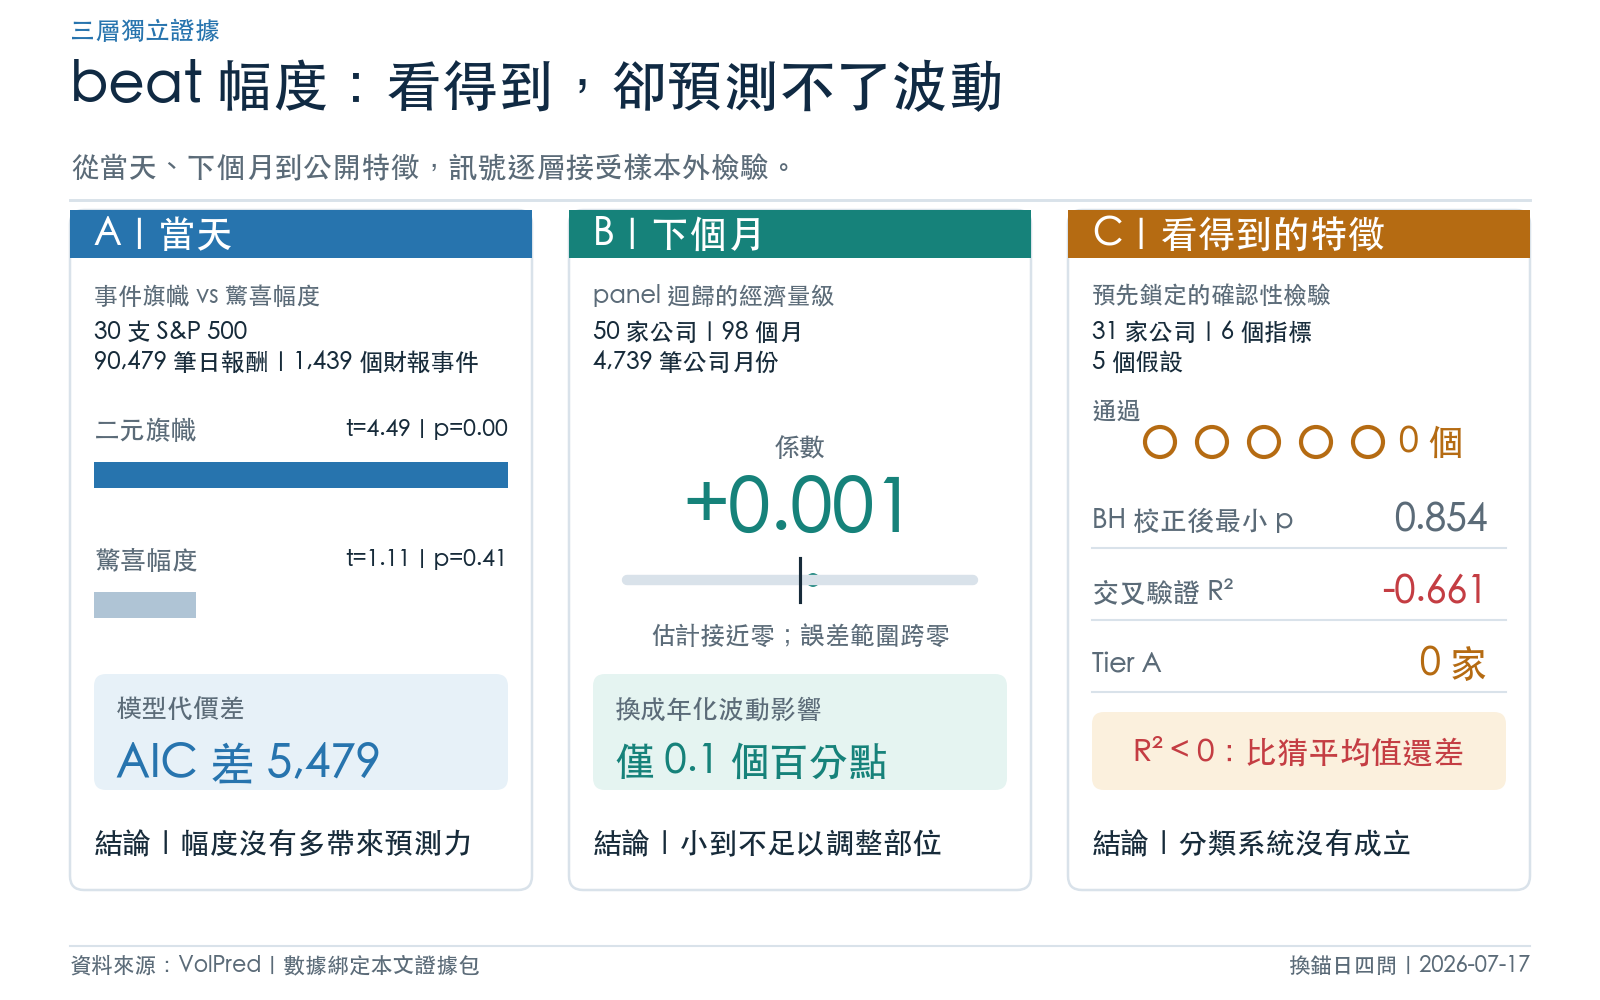Click footer '換錨日四問 | 2026-07-17'
The width and height of the screenshot is (1600, 1000).
tap(1410, 965)
